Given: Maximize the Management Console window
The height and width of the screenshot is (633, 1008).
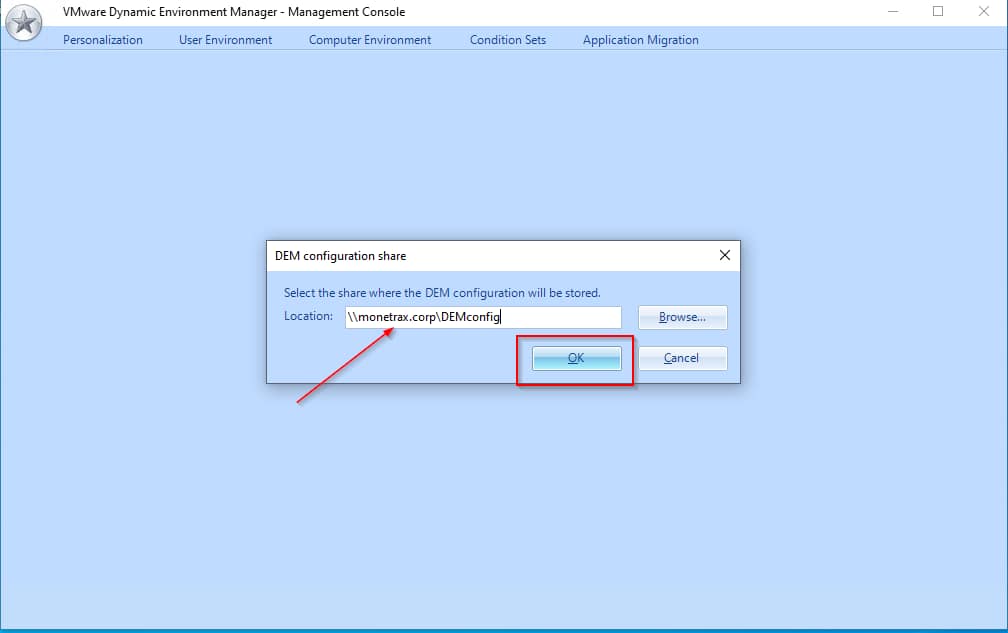Looking at the screenshot, I should [x=938, y=12].
